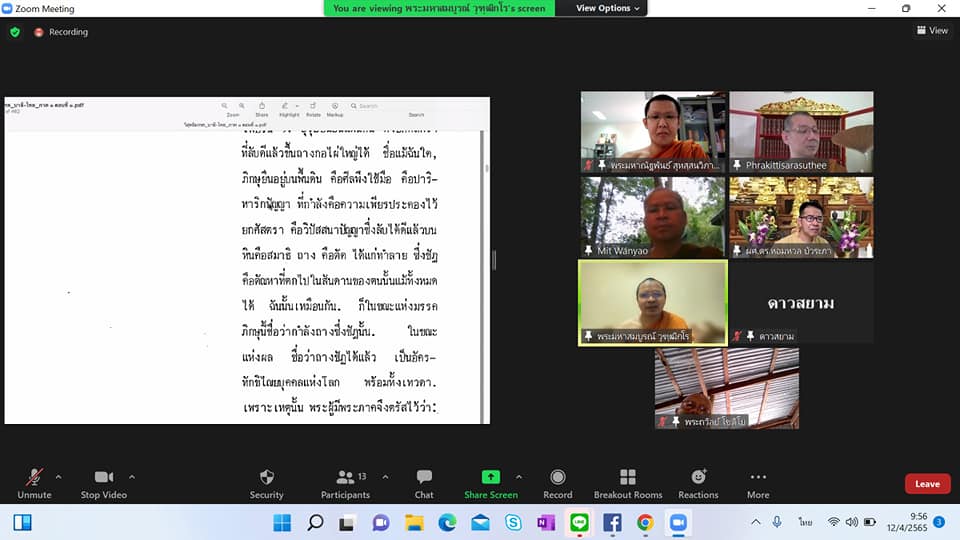The image size is (960, 540).
Task: Open Breakout Rooms
Action: click(x=628, y=484)
